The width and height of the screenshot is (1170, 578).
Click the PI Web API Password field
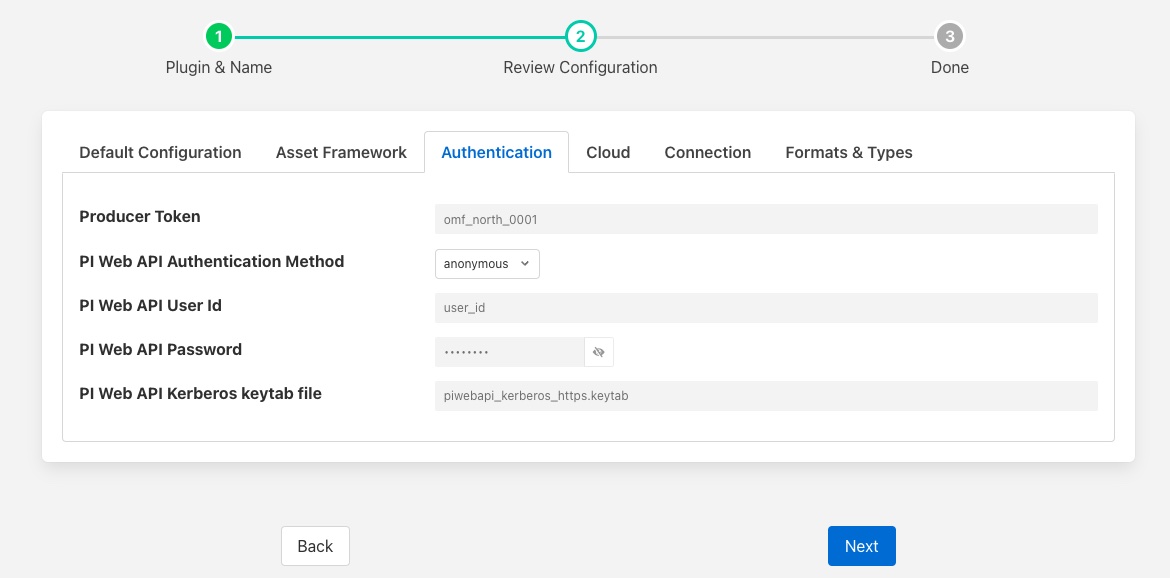pyautogui.click(x=509, y=352)
